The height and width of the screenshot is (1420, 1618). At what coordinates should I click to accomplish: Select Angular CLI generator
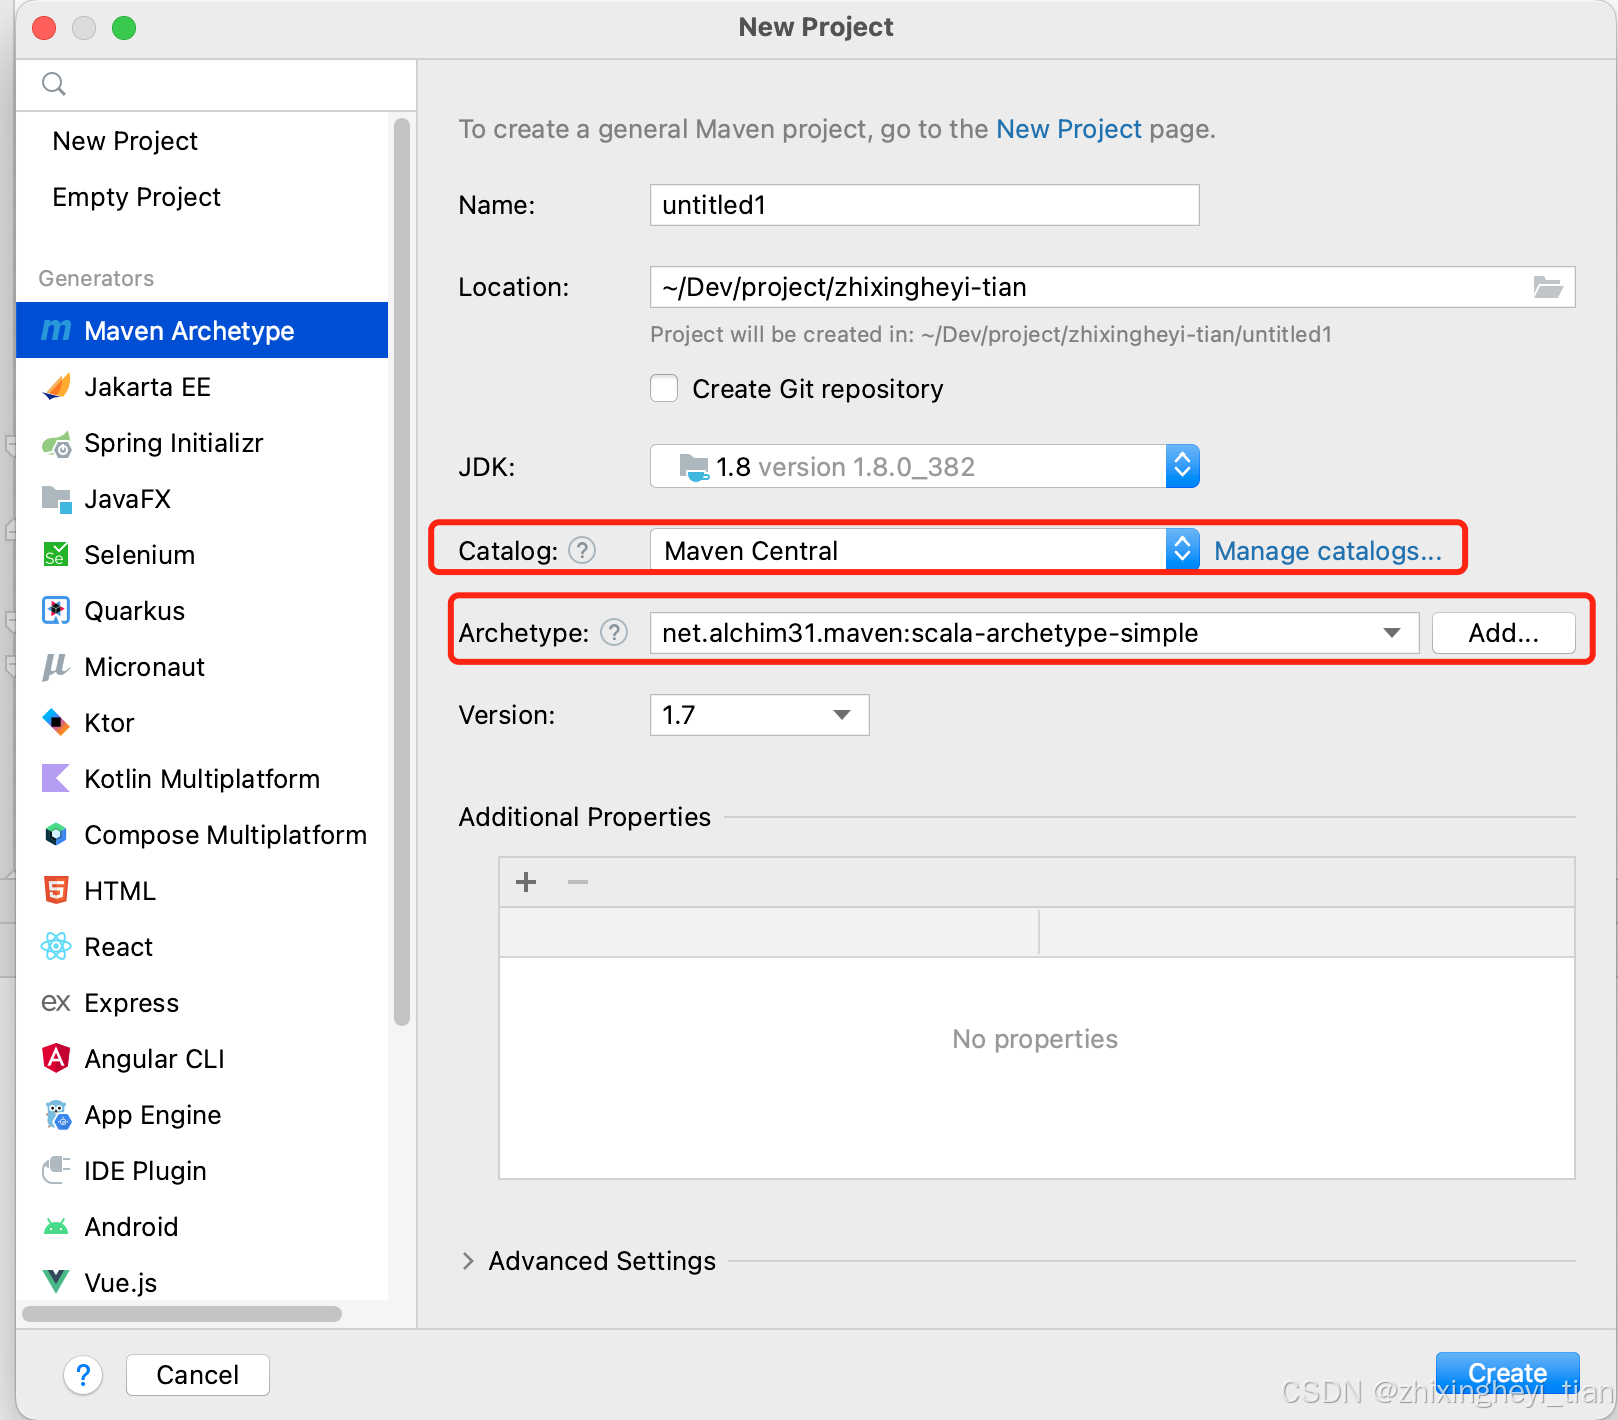[202, 1059]
